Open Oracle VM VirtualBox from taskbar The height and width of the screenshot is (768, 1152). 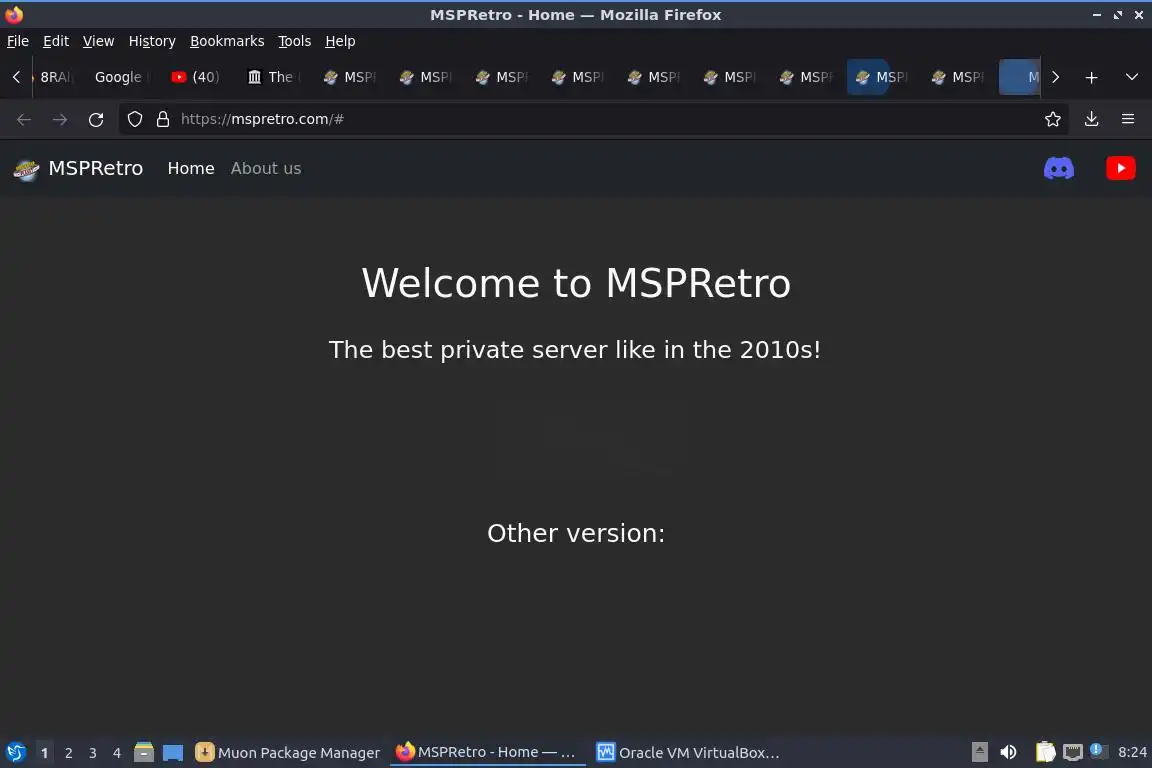(688, 753)
